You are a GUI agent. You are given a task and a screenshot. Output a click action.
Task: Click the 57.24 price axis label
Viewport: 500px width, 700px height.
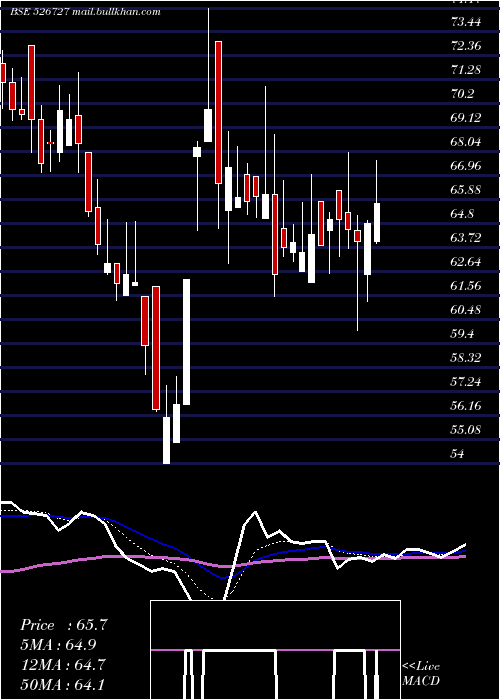click(466, 382)
